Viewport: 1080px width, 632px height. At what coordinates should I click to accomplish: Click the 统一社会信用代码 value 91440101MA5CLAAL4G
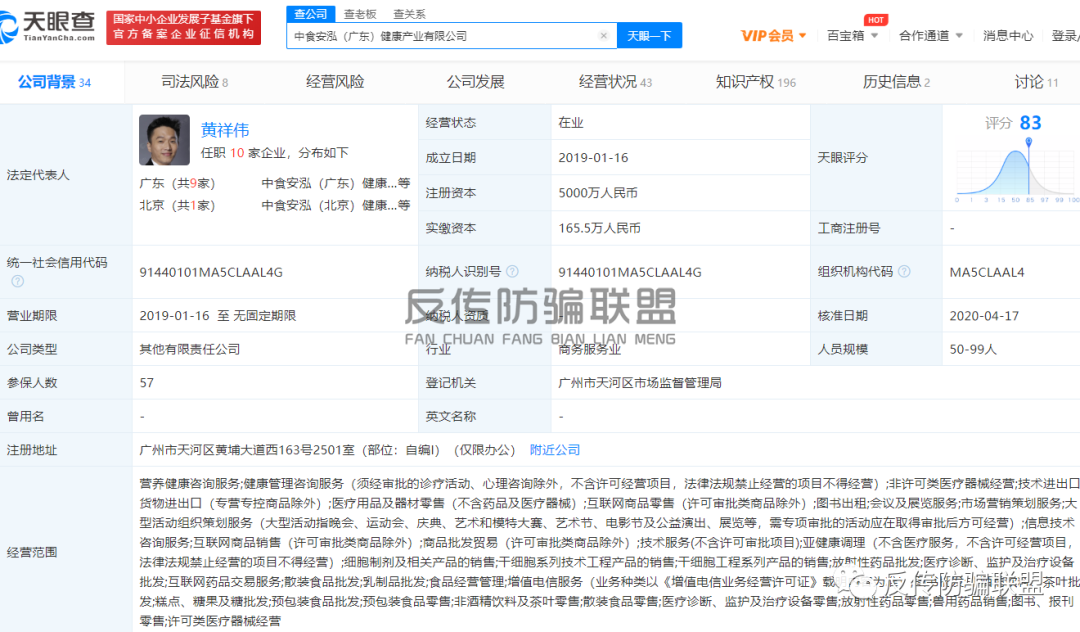pos(211,272)
